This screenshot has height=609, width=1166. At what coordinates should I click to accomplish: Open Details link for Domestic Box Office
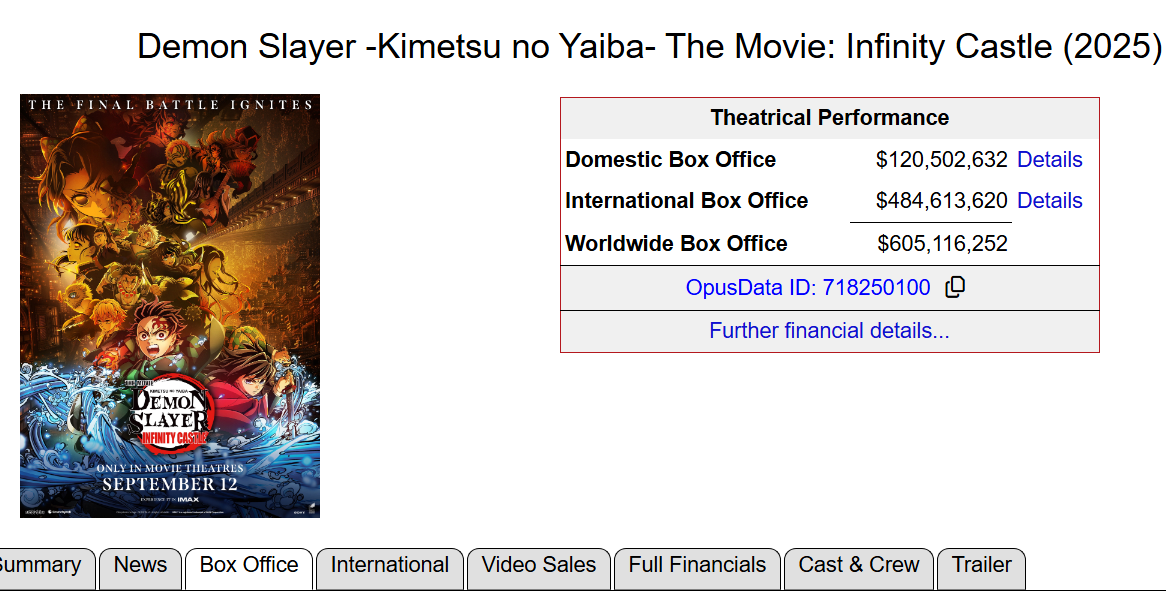pos(1049,160)
